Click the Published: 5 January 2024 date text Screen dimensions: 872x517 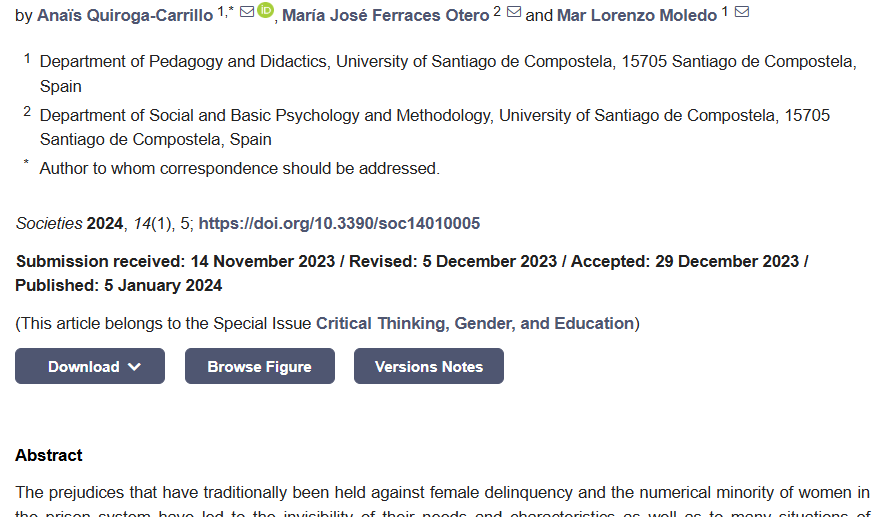coord(118,286)
